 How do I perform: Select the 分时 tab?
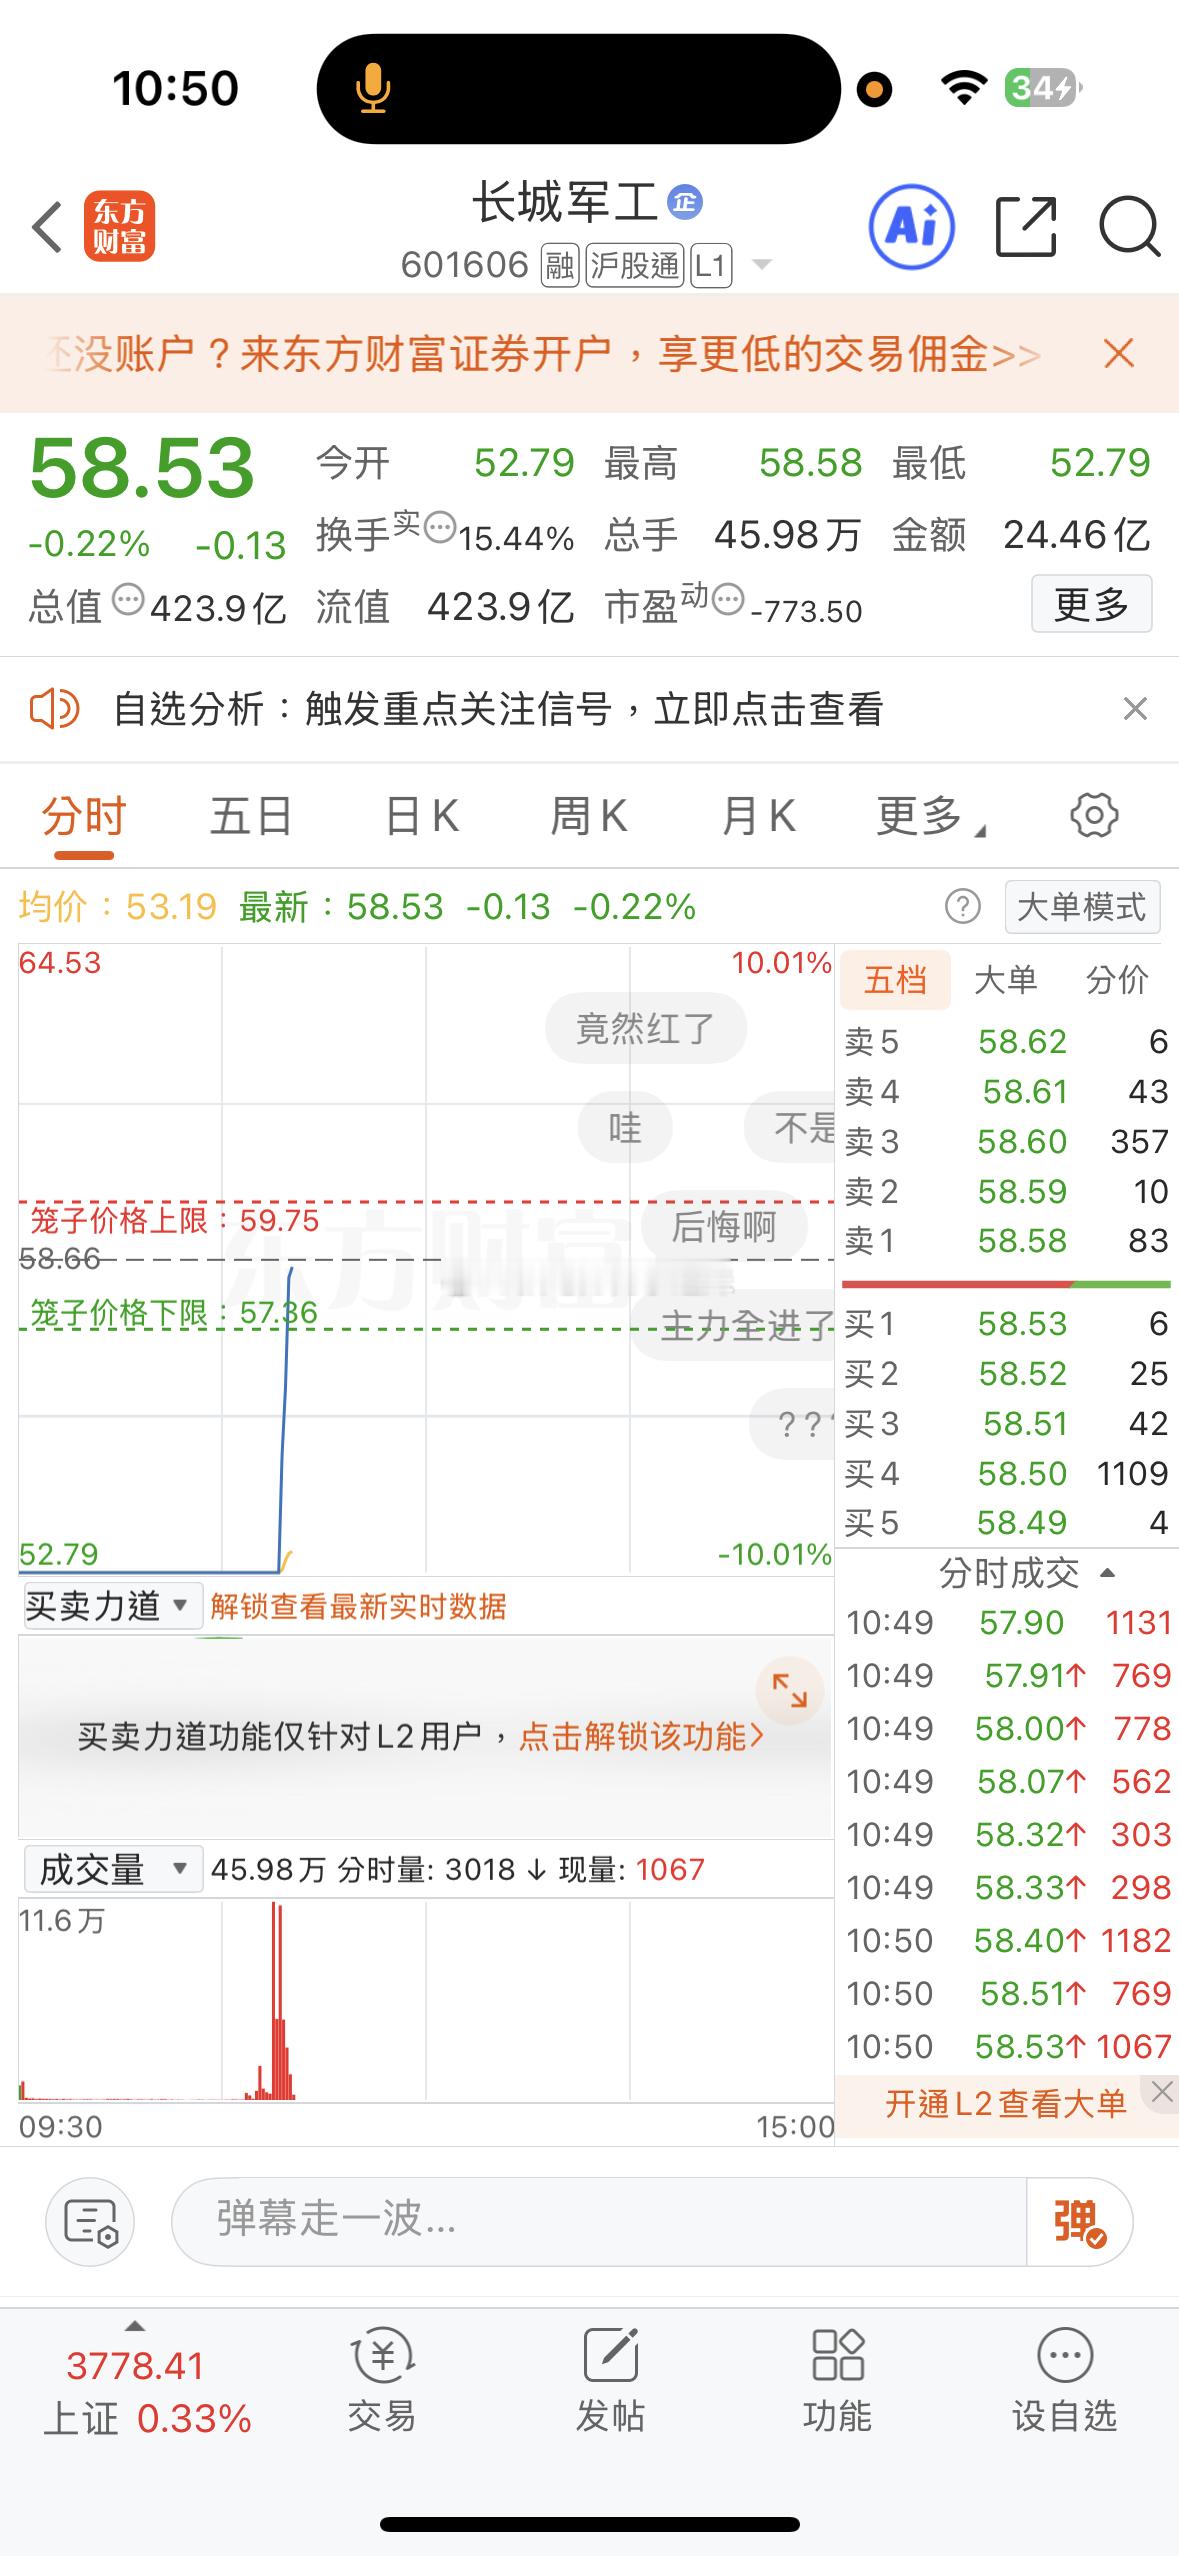click(x=84, y=816)
